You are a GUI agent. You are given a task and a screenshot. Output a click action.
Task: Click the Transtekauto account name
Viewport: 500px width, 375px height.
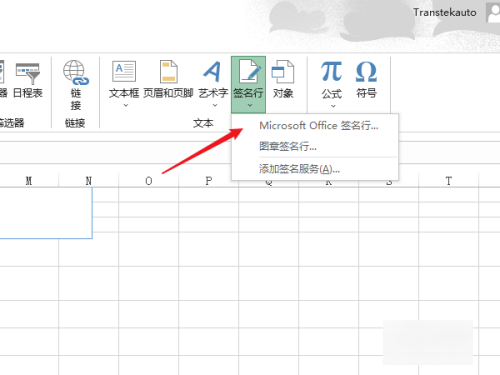pos(445,12)
